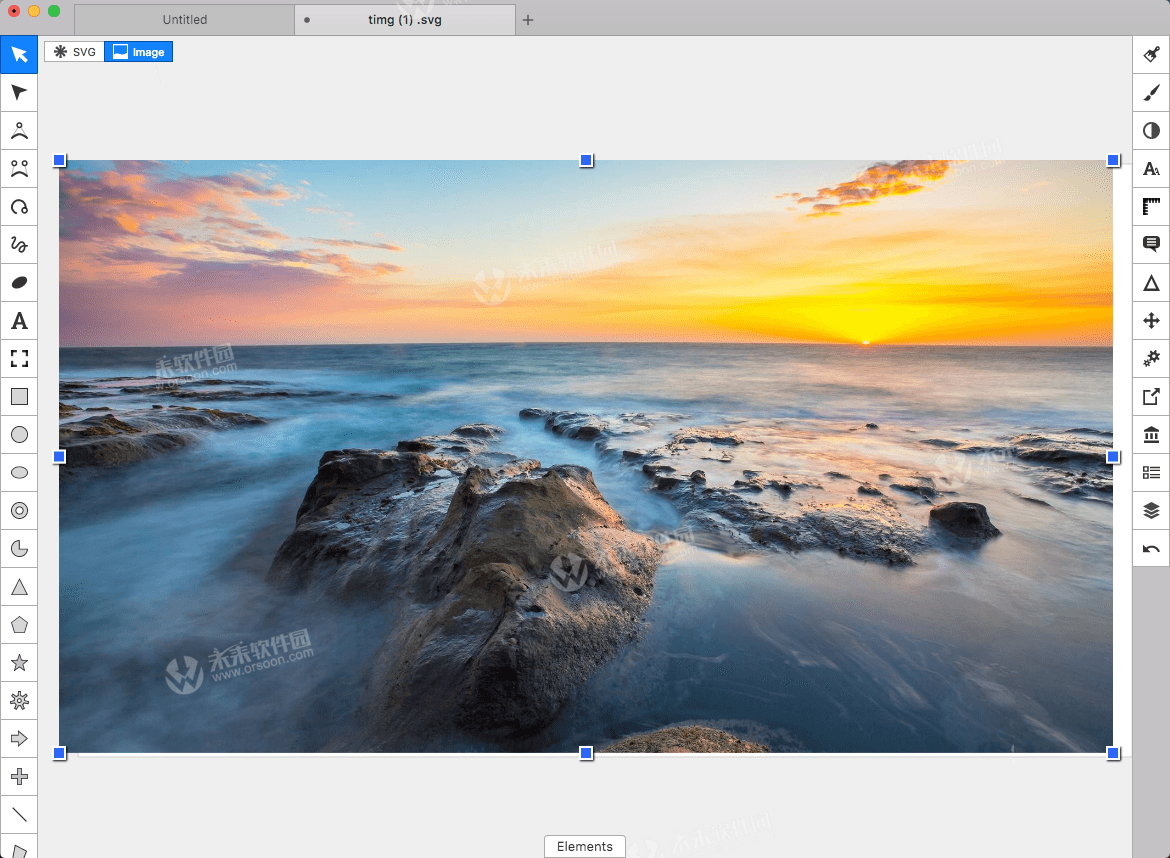
Task: Switch to the Untitled tab
Action: tap(184, 19)
